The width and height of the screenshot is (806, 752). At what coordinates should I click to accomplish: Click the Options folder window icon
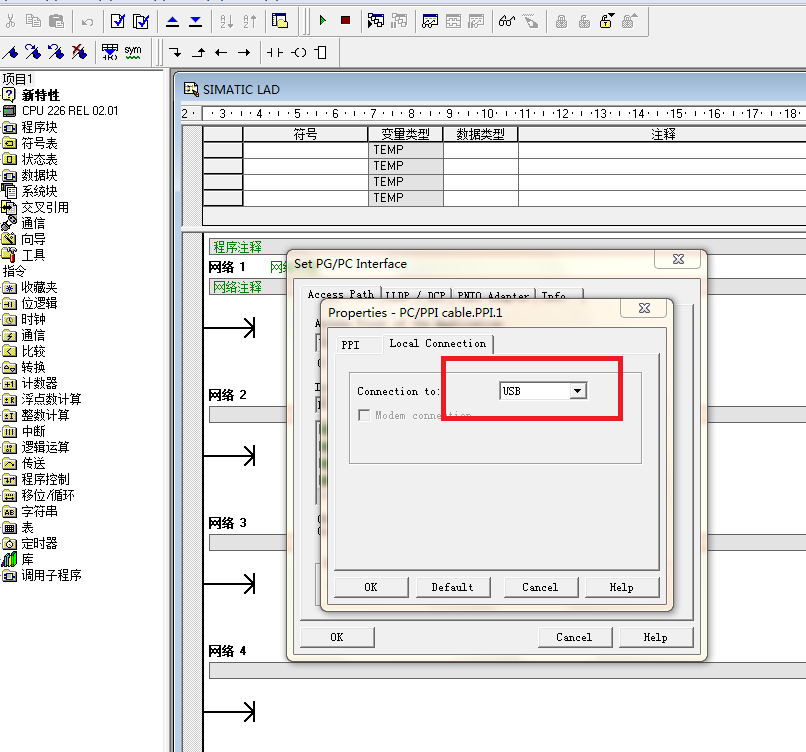pos(280,21)
